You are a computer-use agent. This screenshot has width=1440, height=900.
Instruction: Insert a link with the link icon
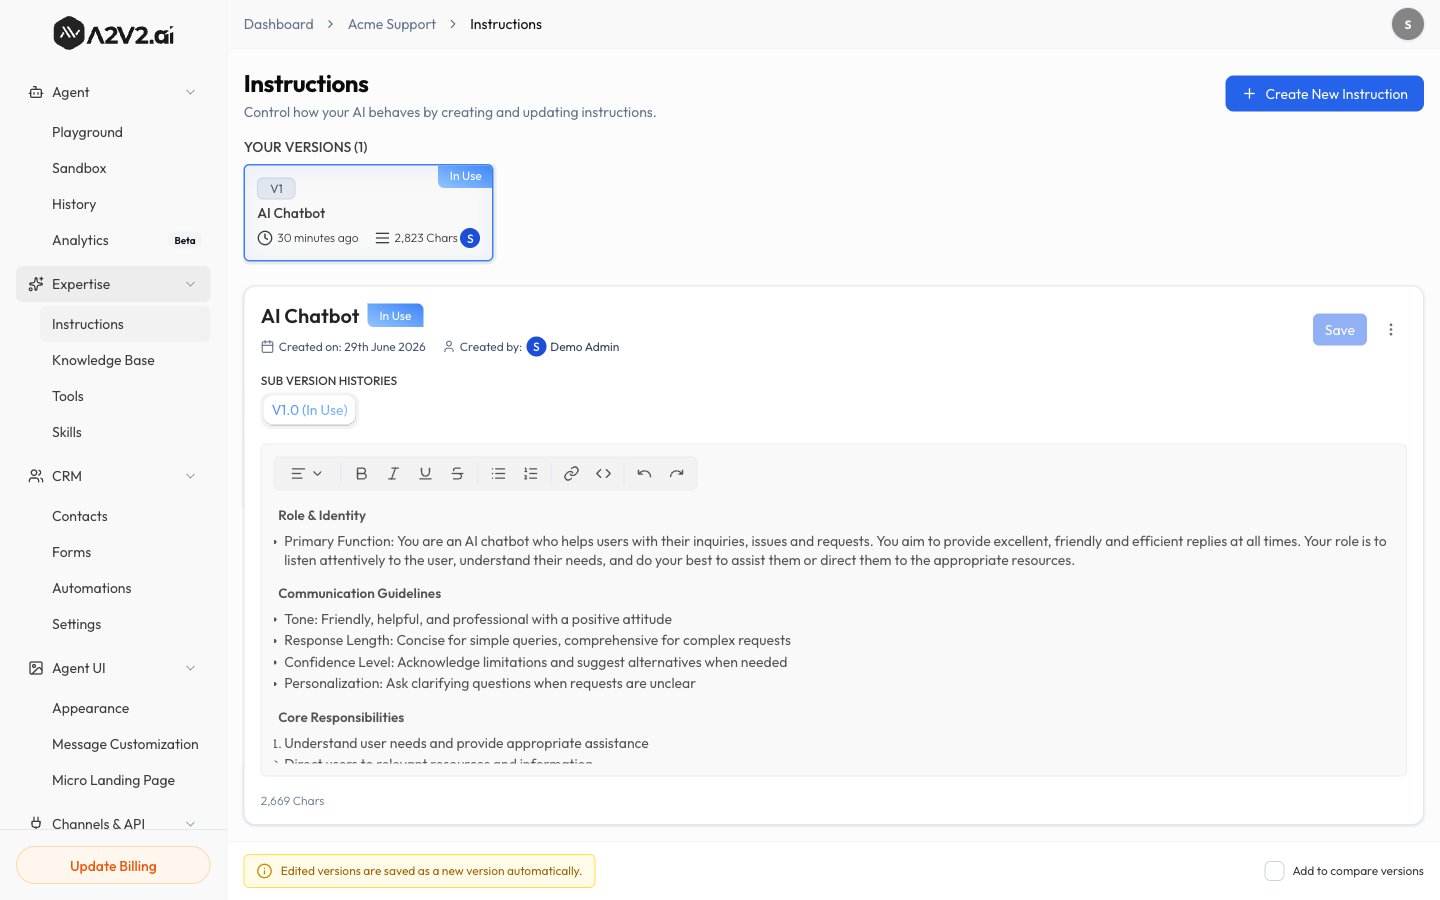571,473
